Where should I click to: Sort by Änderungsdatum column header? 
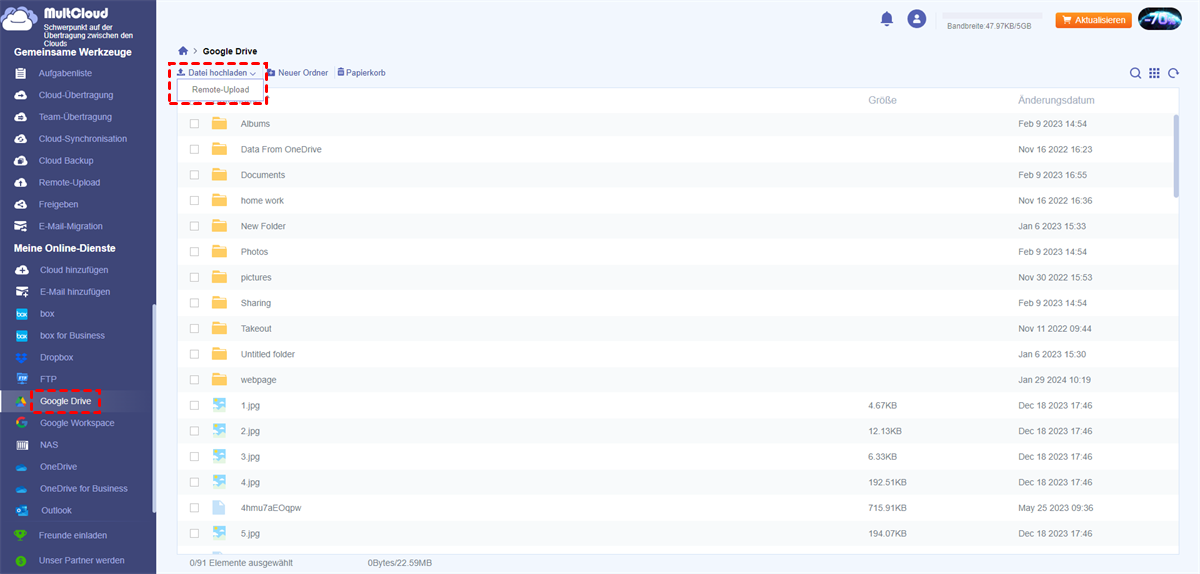pos(1056,100)
